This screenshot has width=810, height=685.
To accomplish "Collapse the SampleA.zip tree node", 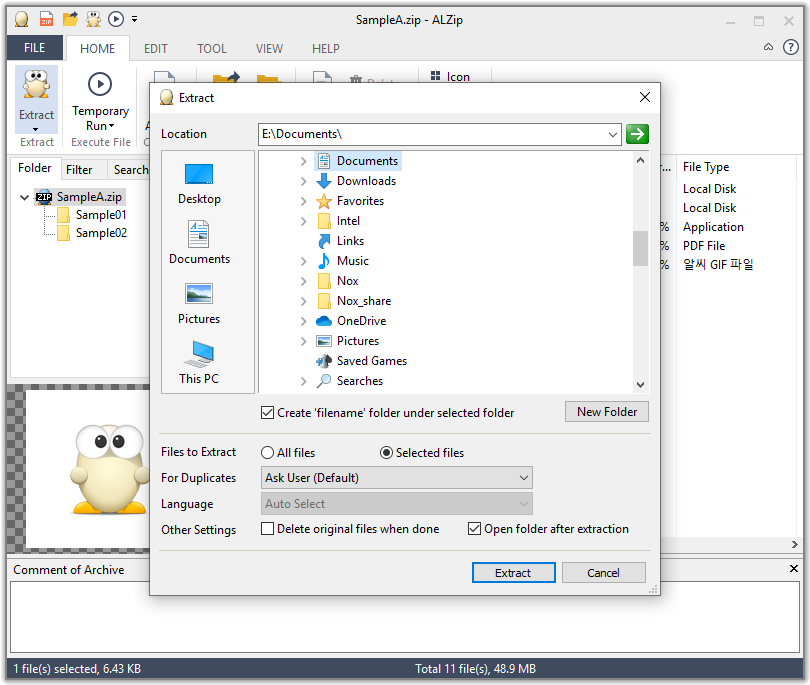I will (24, 197).
